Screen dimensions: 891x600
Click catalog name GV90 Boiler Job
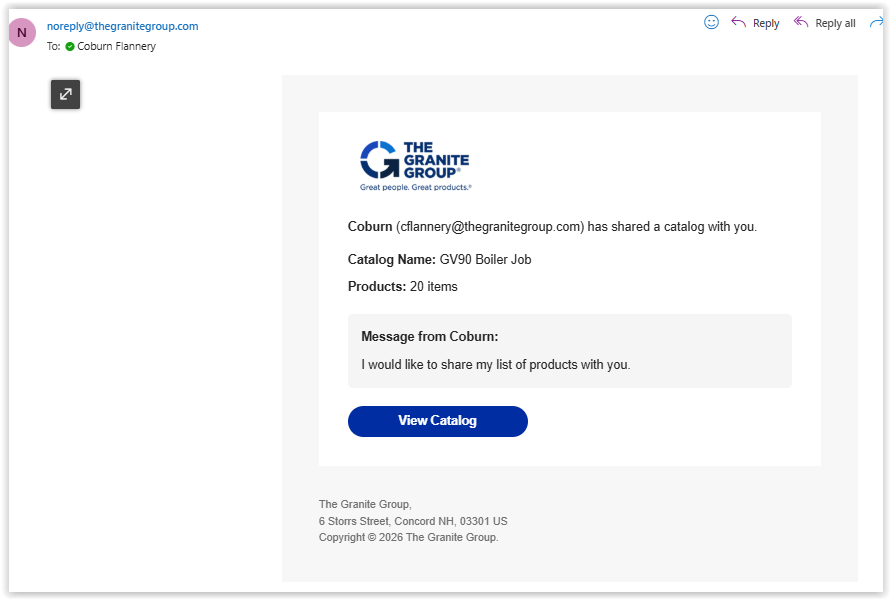tap(485, 260)
